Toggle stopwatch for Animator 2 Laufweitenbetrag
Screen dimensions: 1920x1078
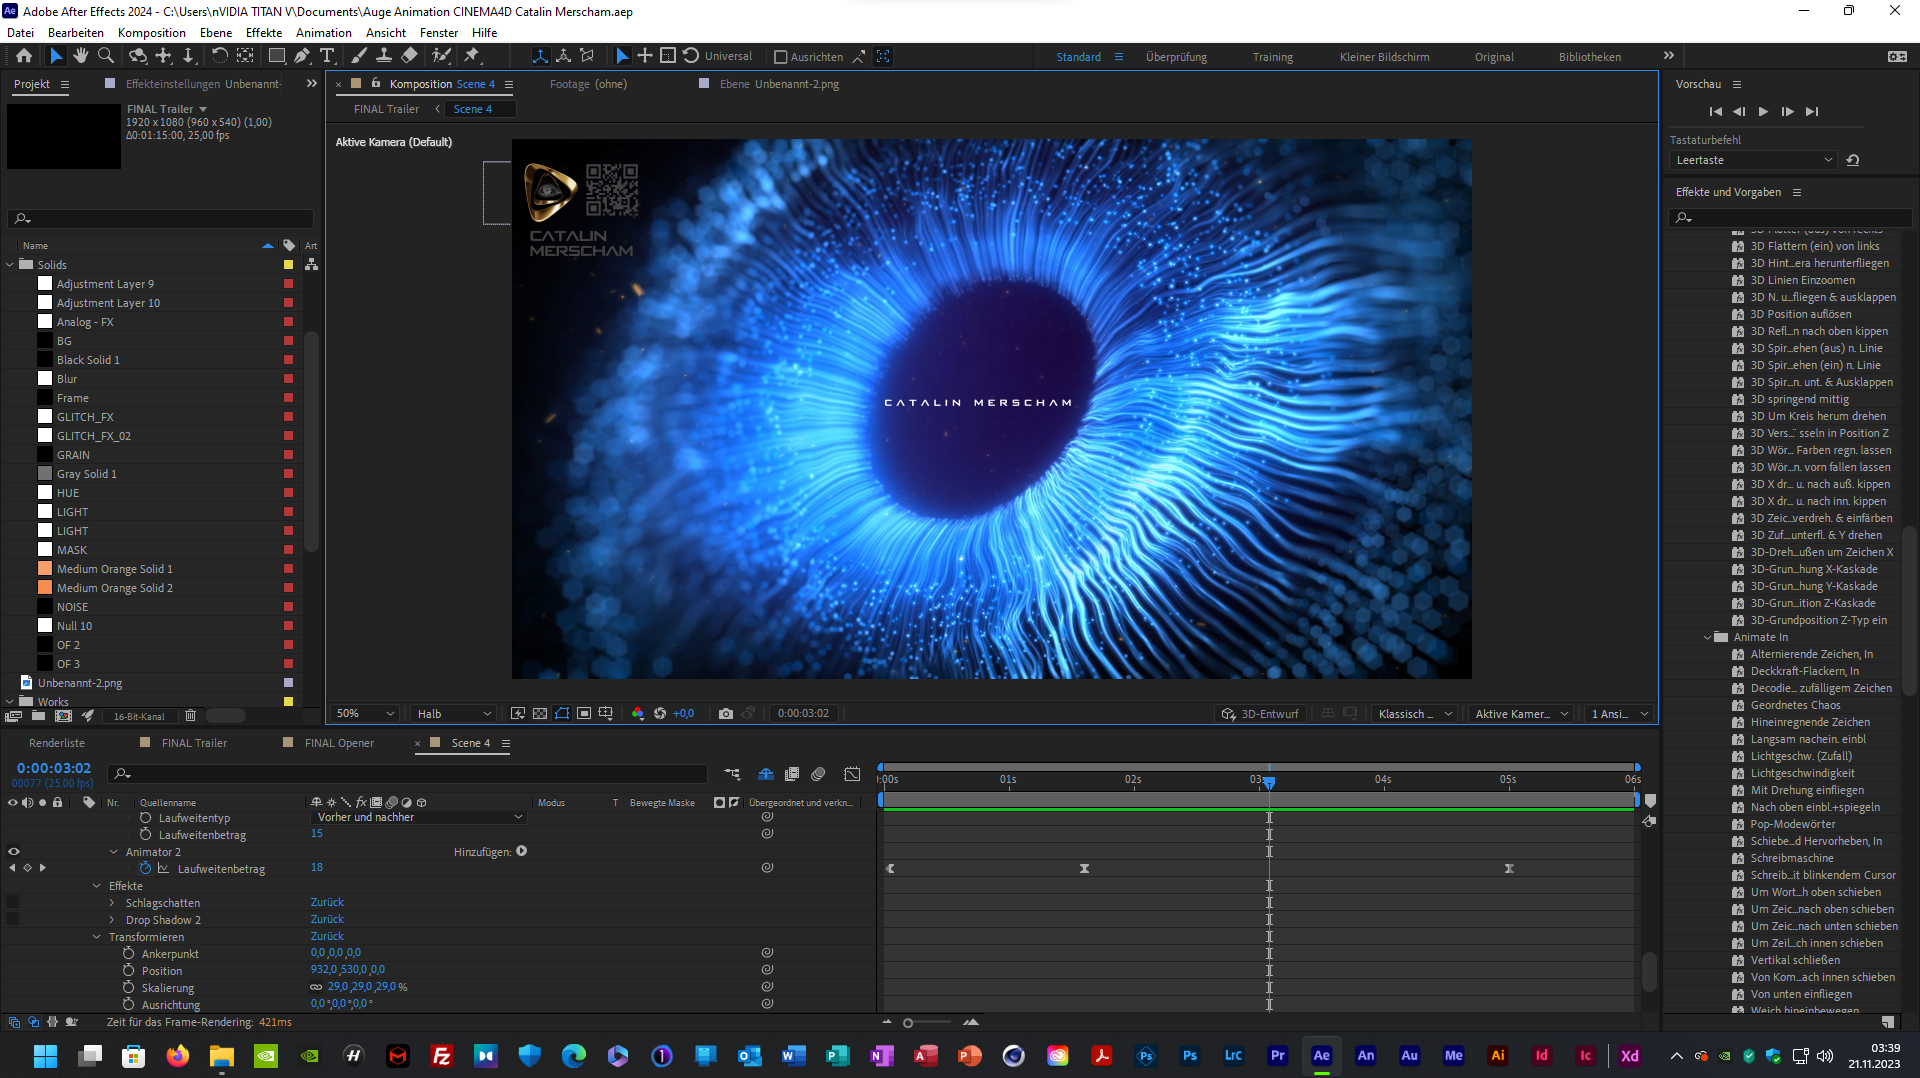click(146, 869)
